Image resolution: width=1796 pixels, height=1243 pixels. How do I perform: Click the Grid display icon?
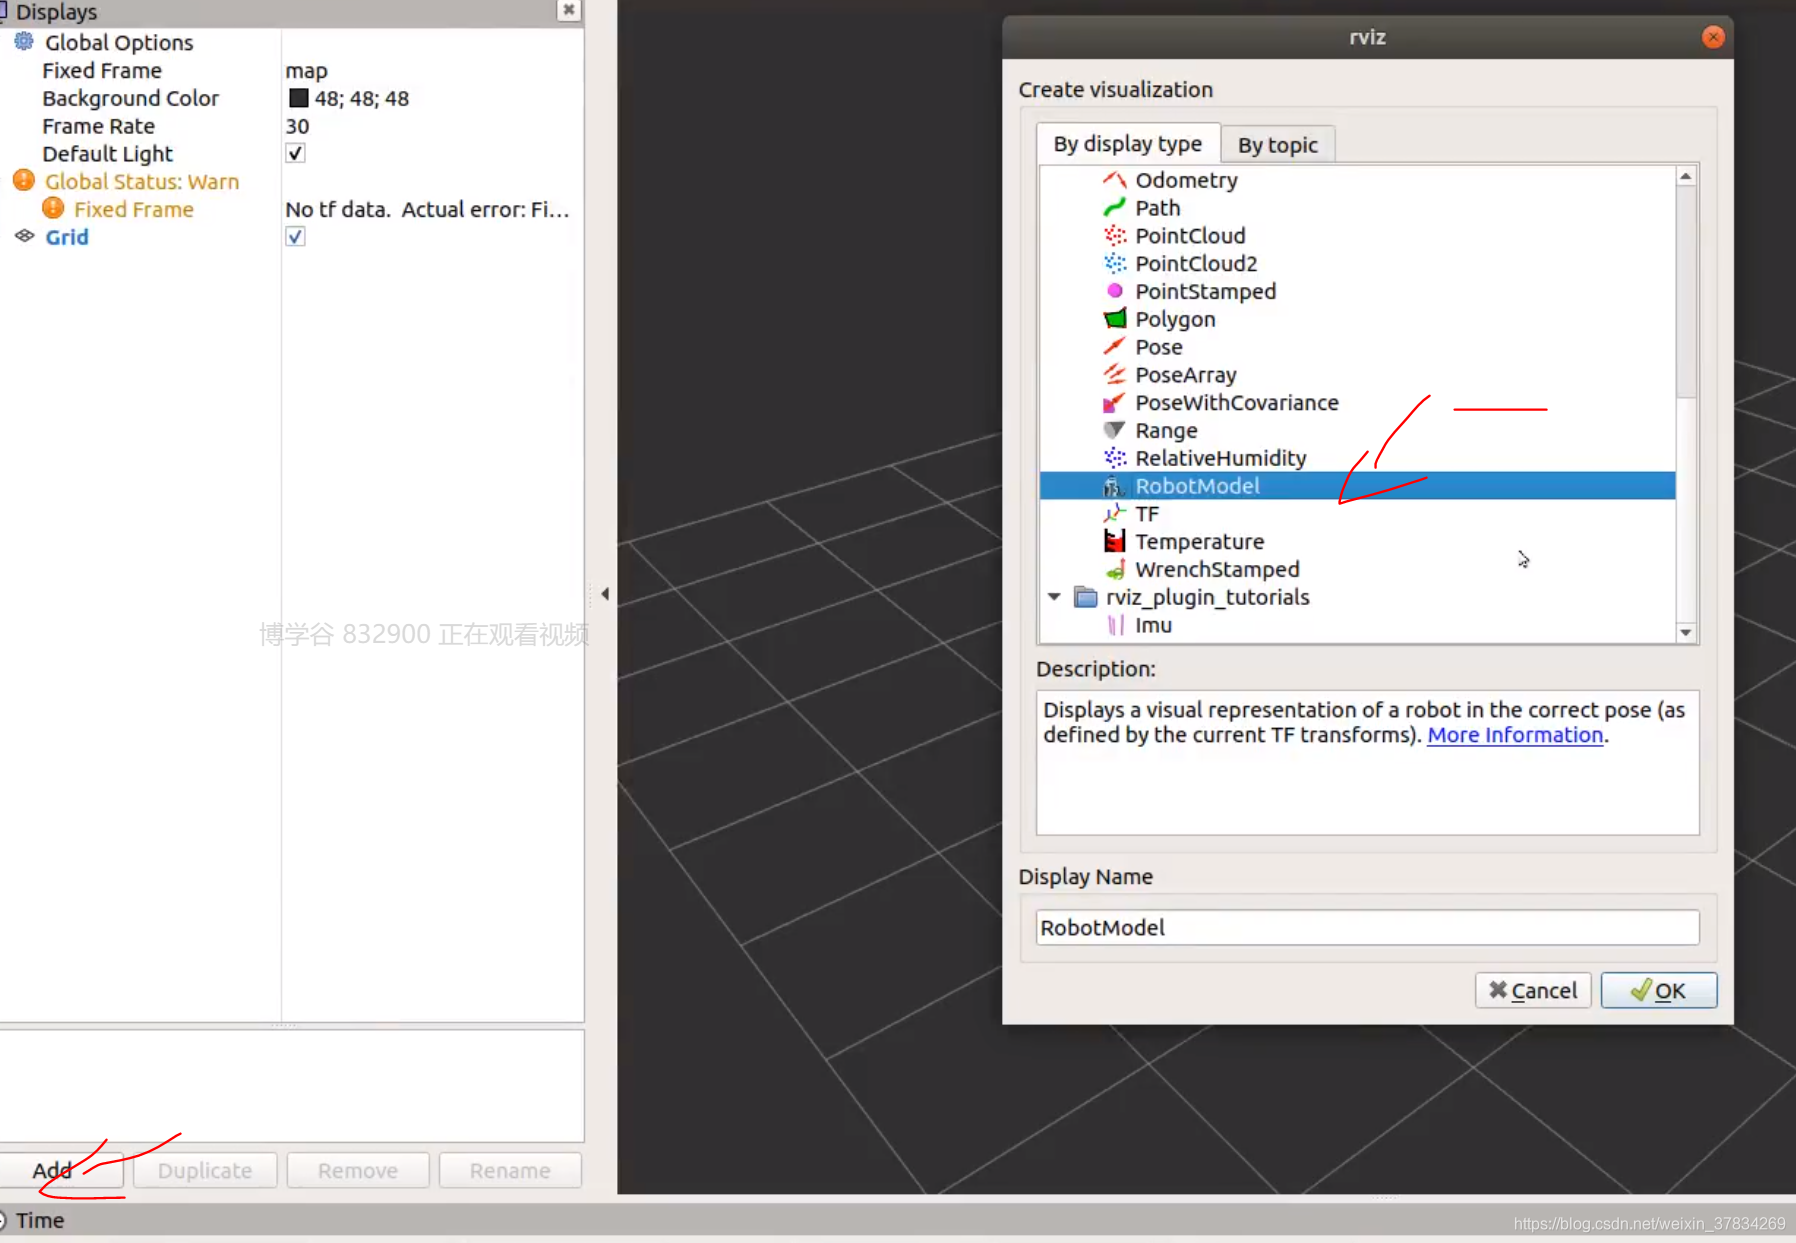click(24, 237)
